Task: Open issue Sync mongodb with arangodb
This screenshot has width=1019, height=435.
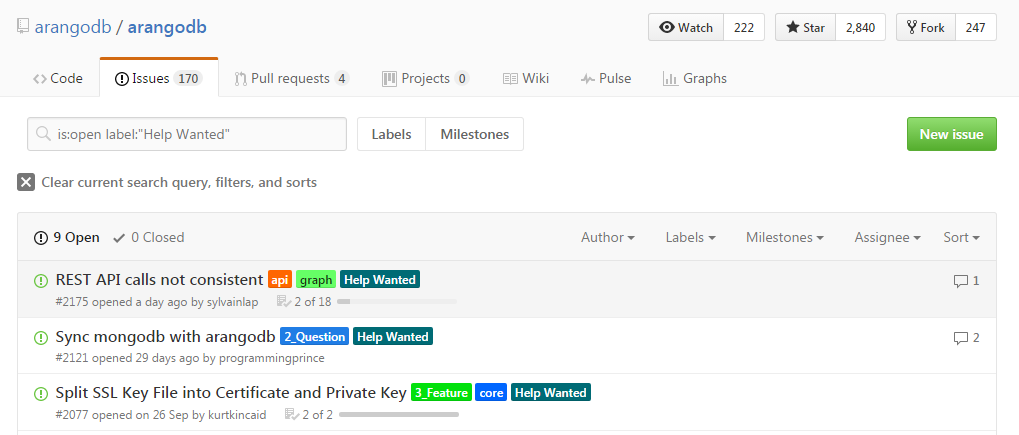Action: [165, 336]
